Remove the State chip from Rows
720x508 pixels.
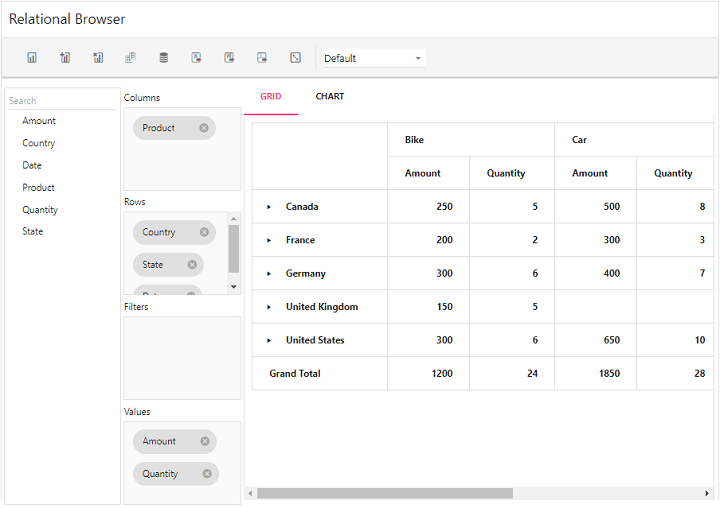tap(192, 265)
